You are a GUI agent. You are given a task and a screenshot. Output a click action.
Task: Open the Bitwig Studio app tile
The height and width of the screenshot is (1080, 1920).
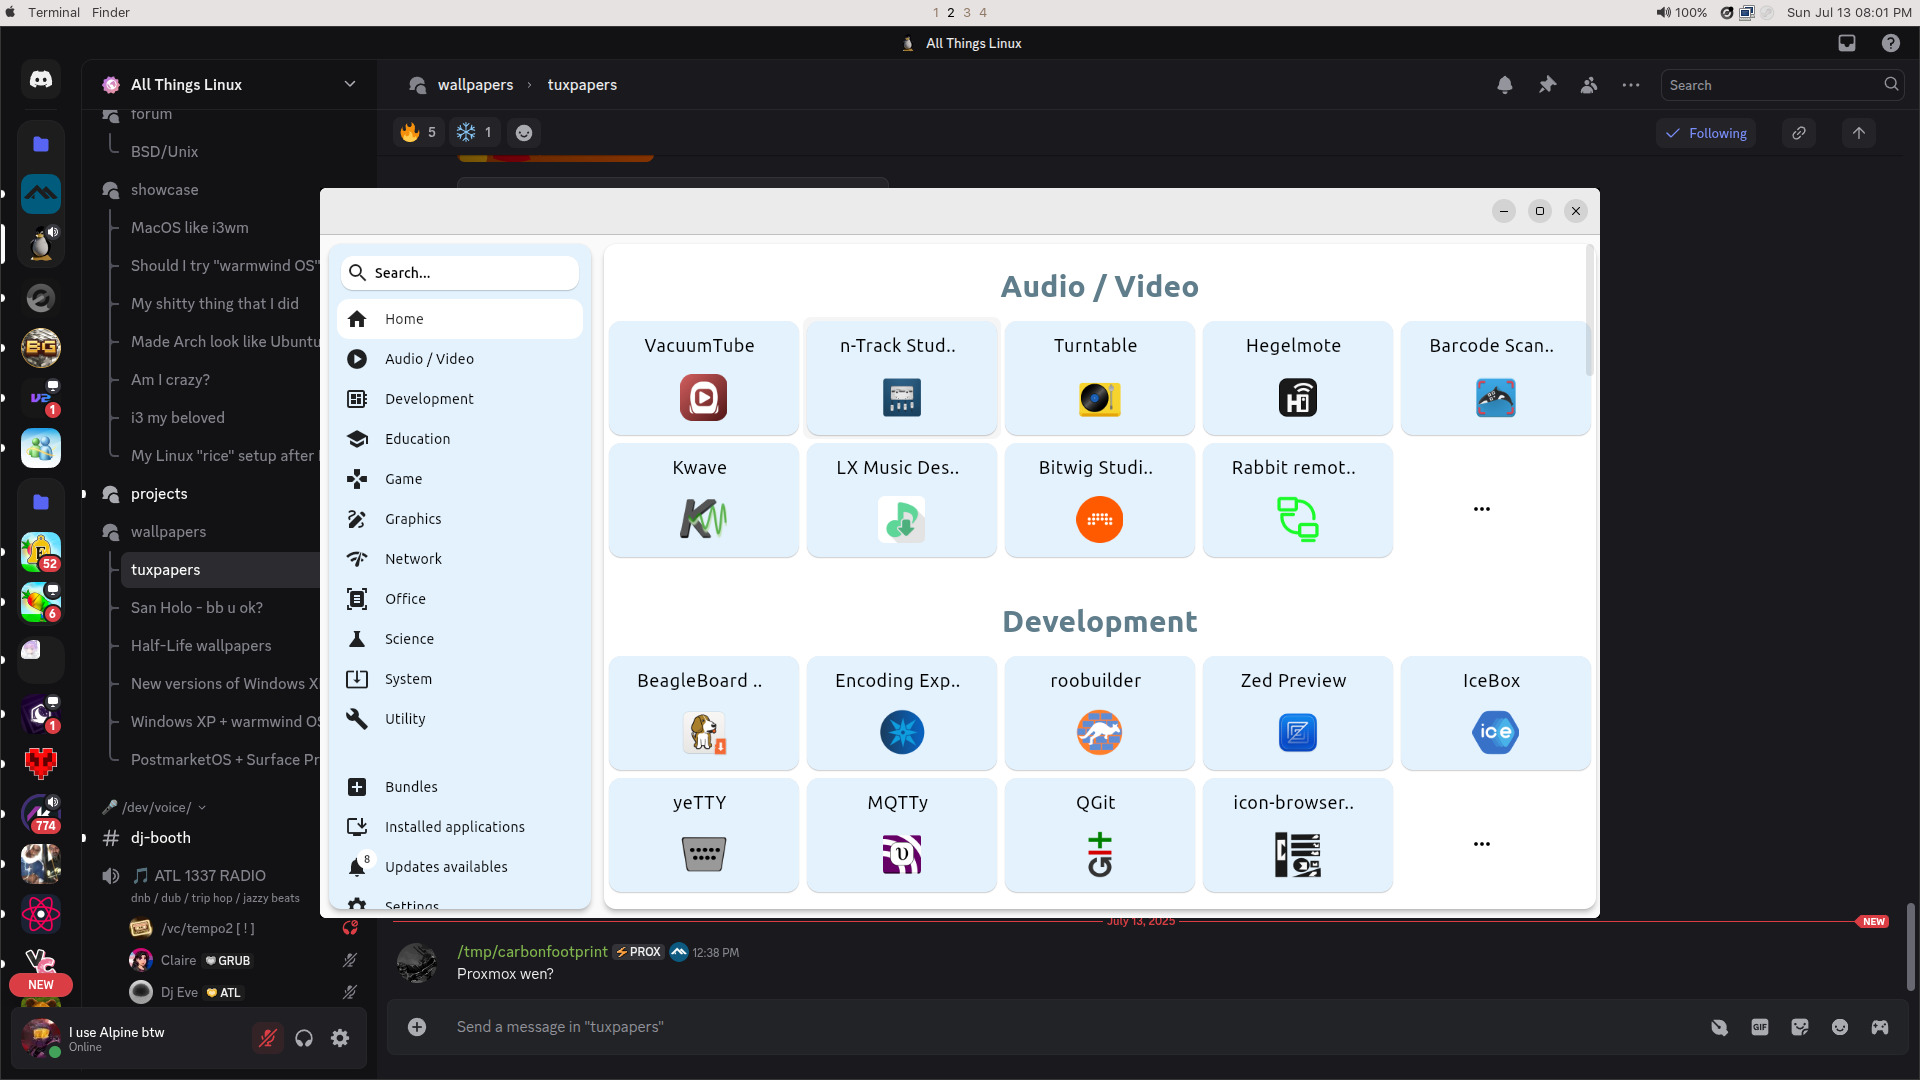1099,499
